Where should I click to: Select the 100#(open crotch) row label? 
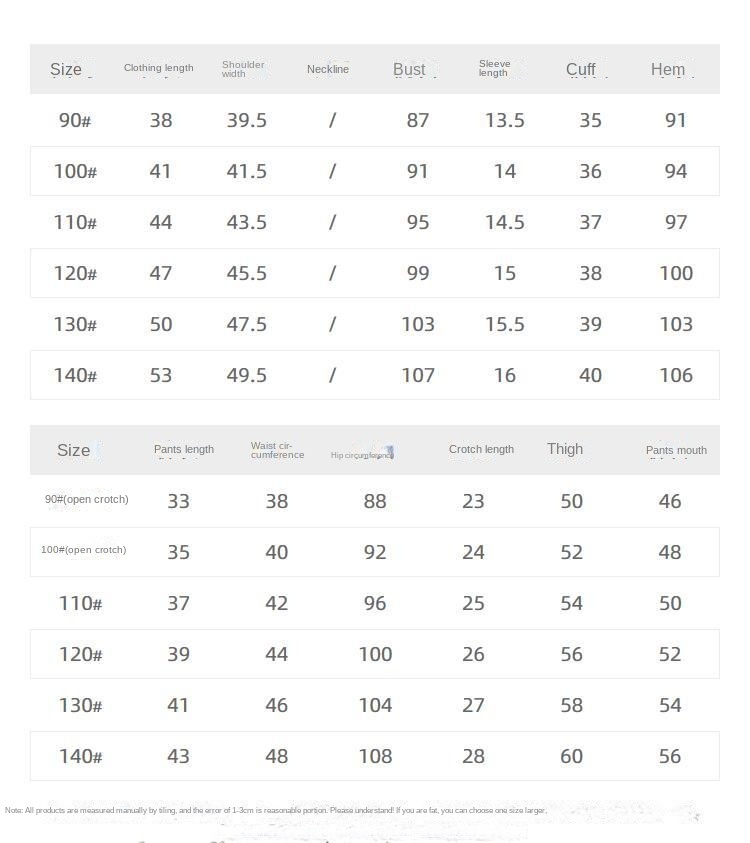pyautogui.click(x=83, y=550)
